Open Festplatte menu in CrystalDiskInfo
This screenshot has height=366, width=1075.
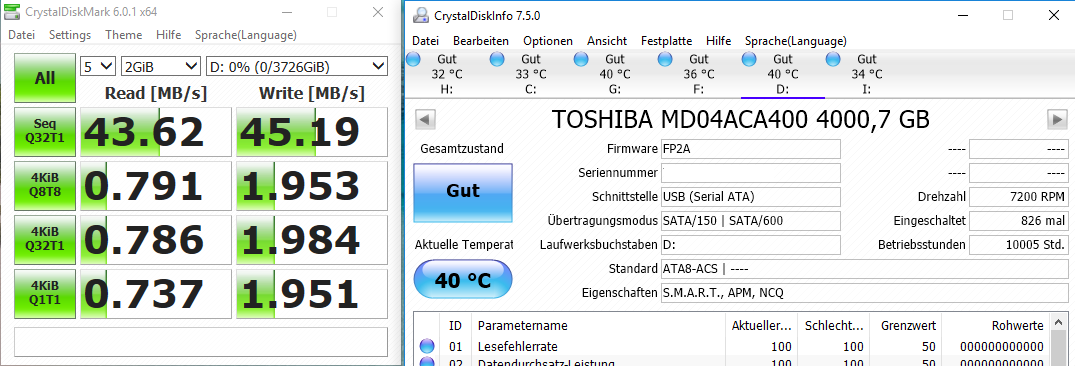tap(666, 41)
